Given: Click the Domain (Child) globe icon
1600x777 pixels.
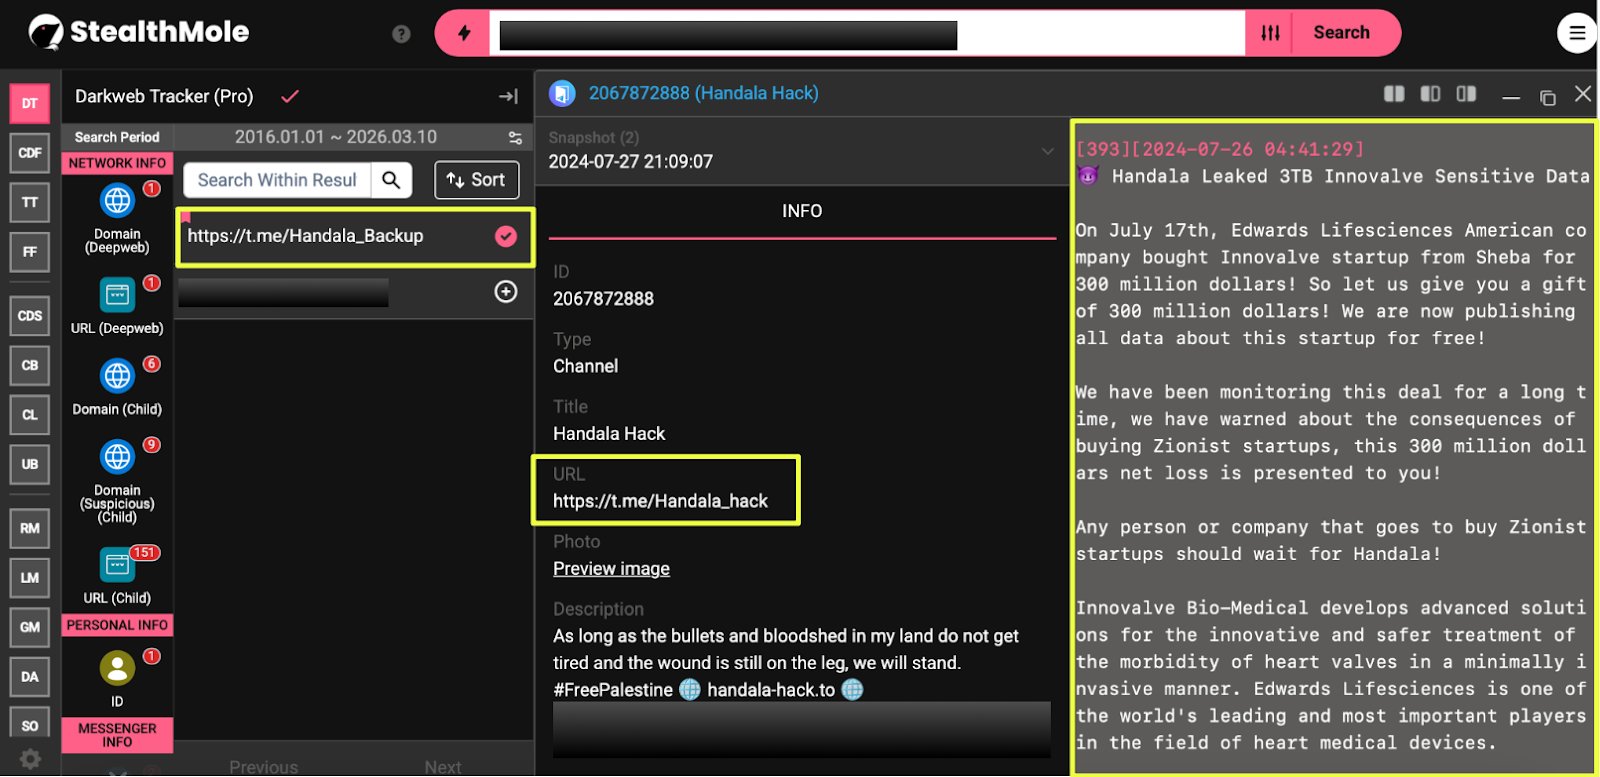Looking at the screenshot, I should click(x=117, y=377).
